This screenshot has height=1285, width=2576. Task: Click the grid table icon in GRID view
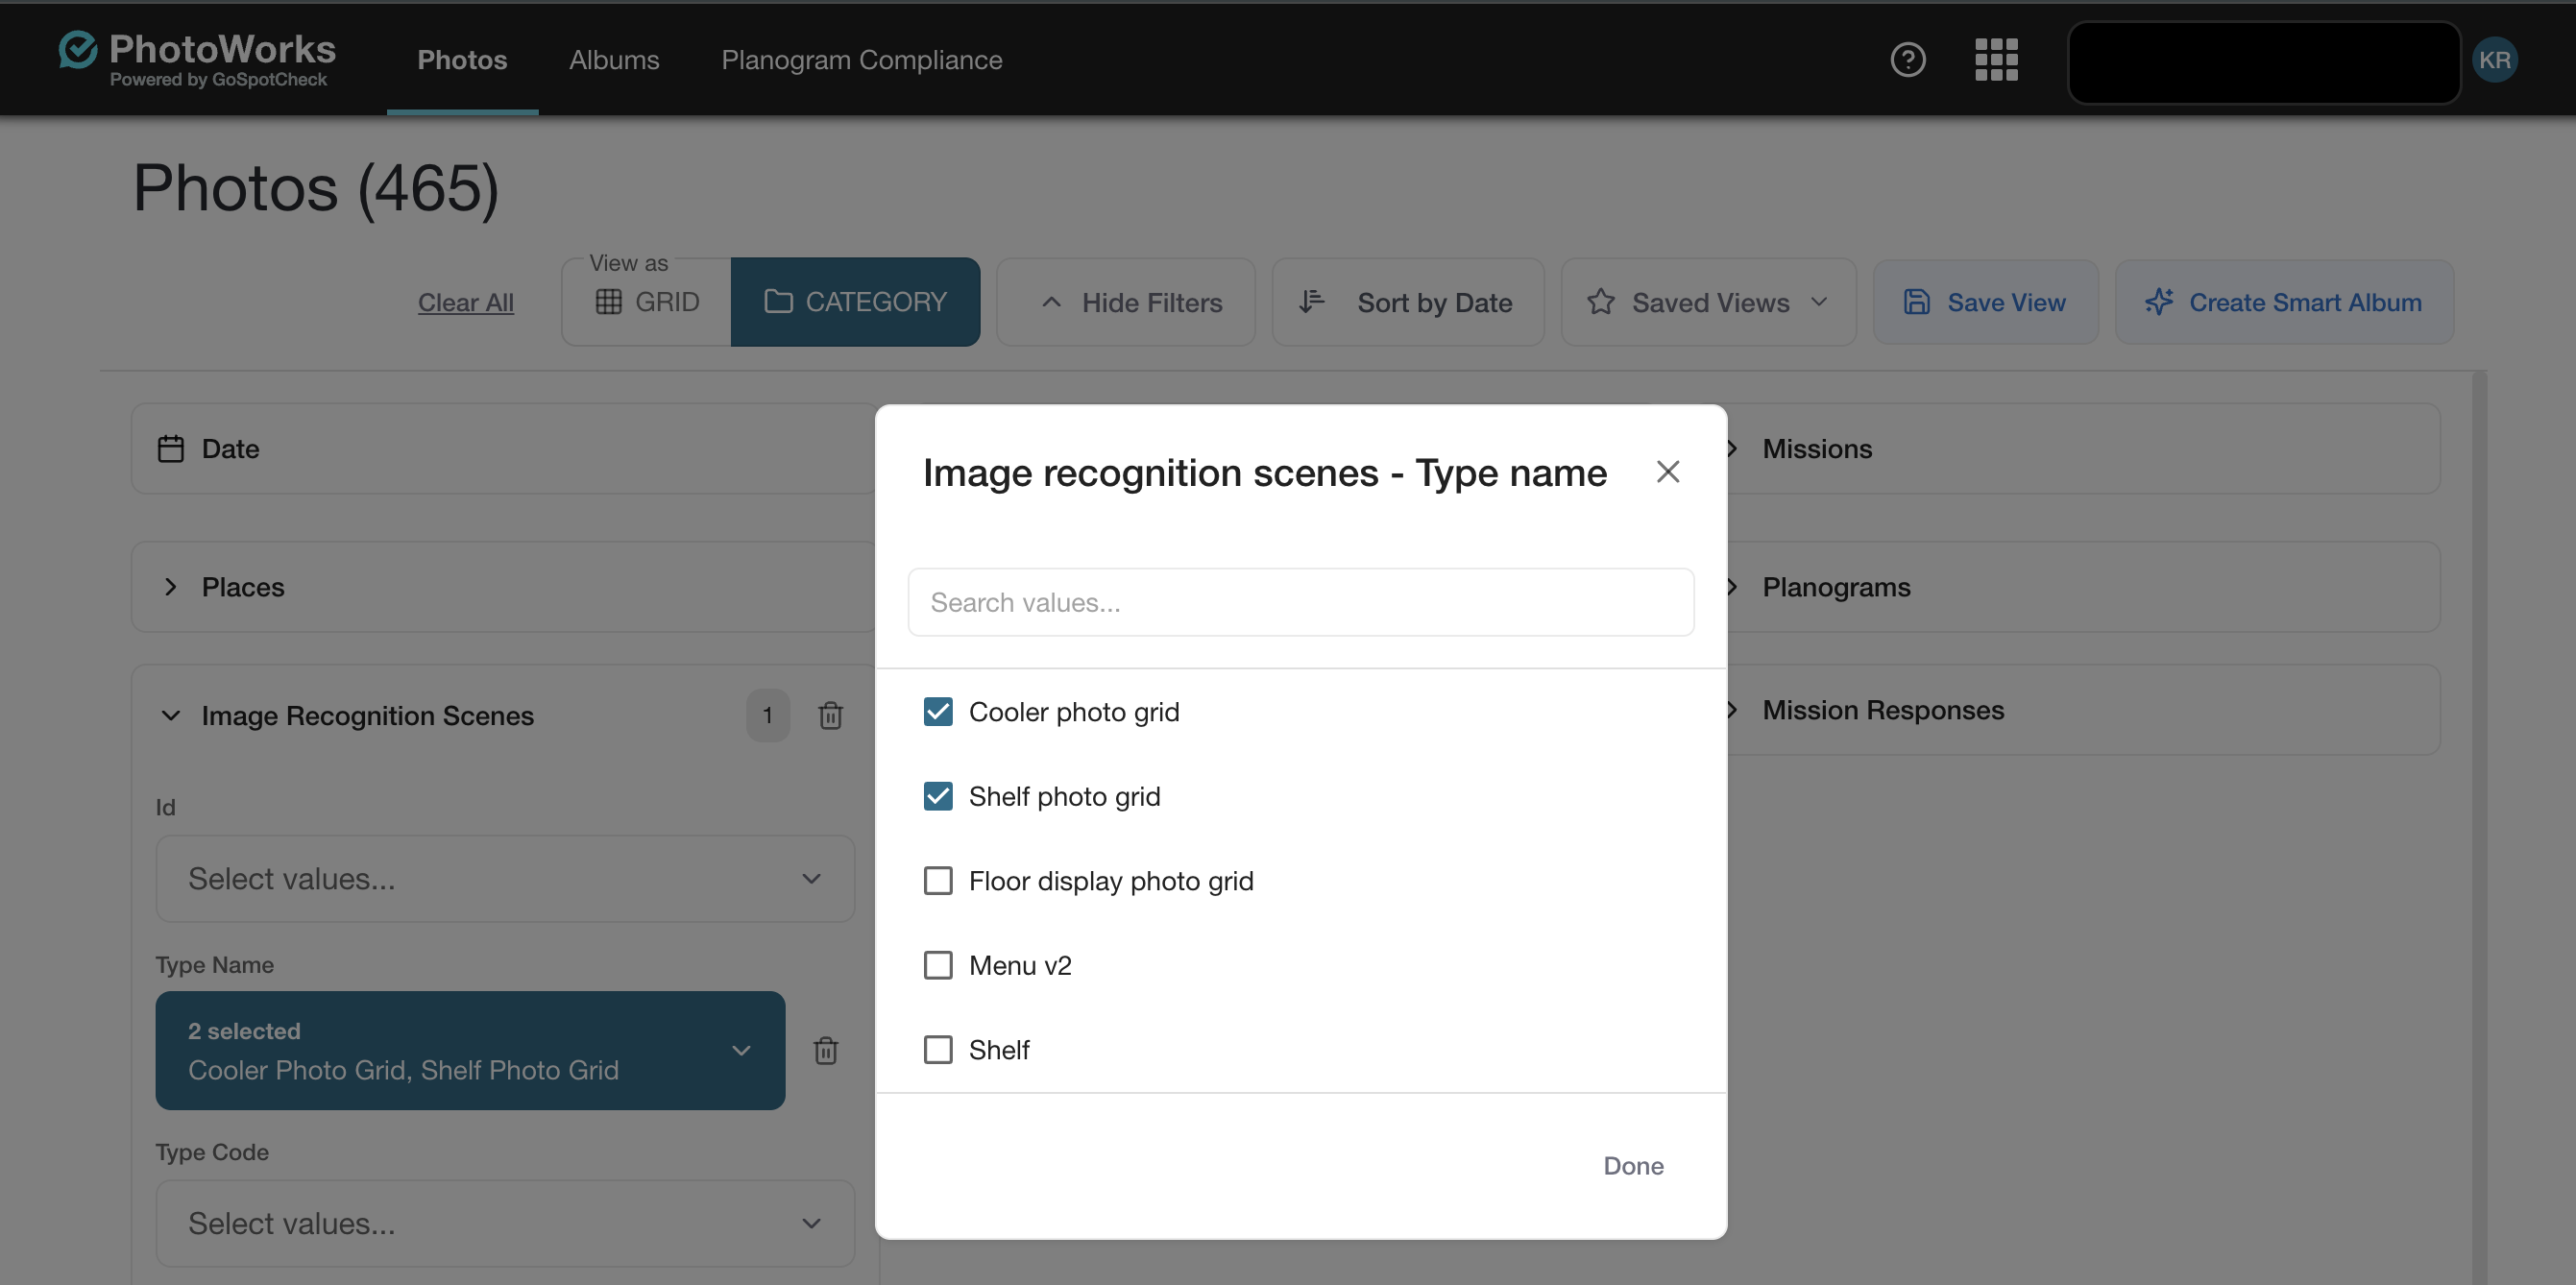[x=608, y=301]
